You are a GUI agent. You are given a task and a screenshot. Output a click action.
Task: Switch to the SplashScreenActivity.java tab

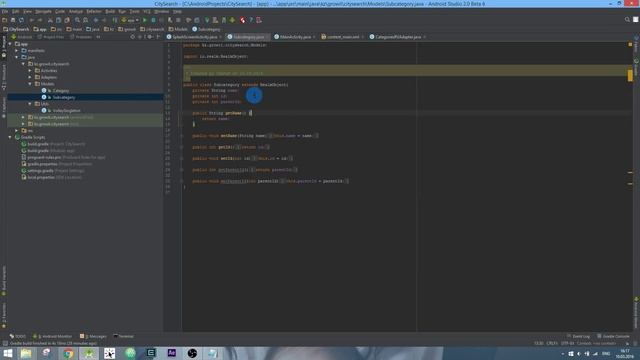click(194, 37)
